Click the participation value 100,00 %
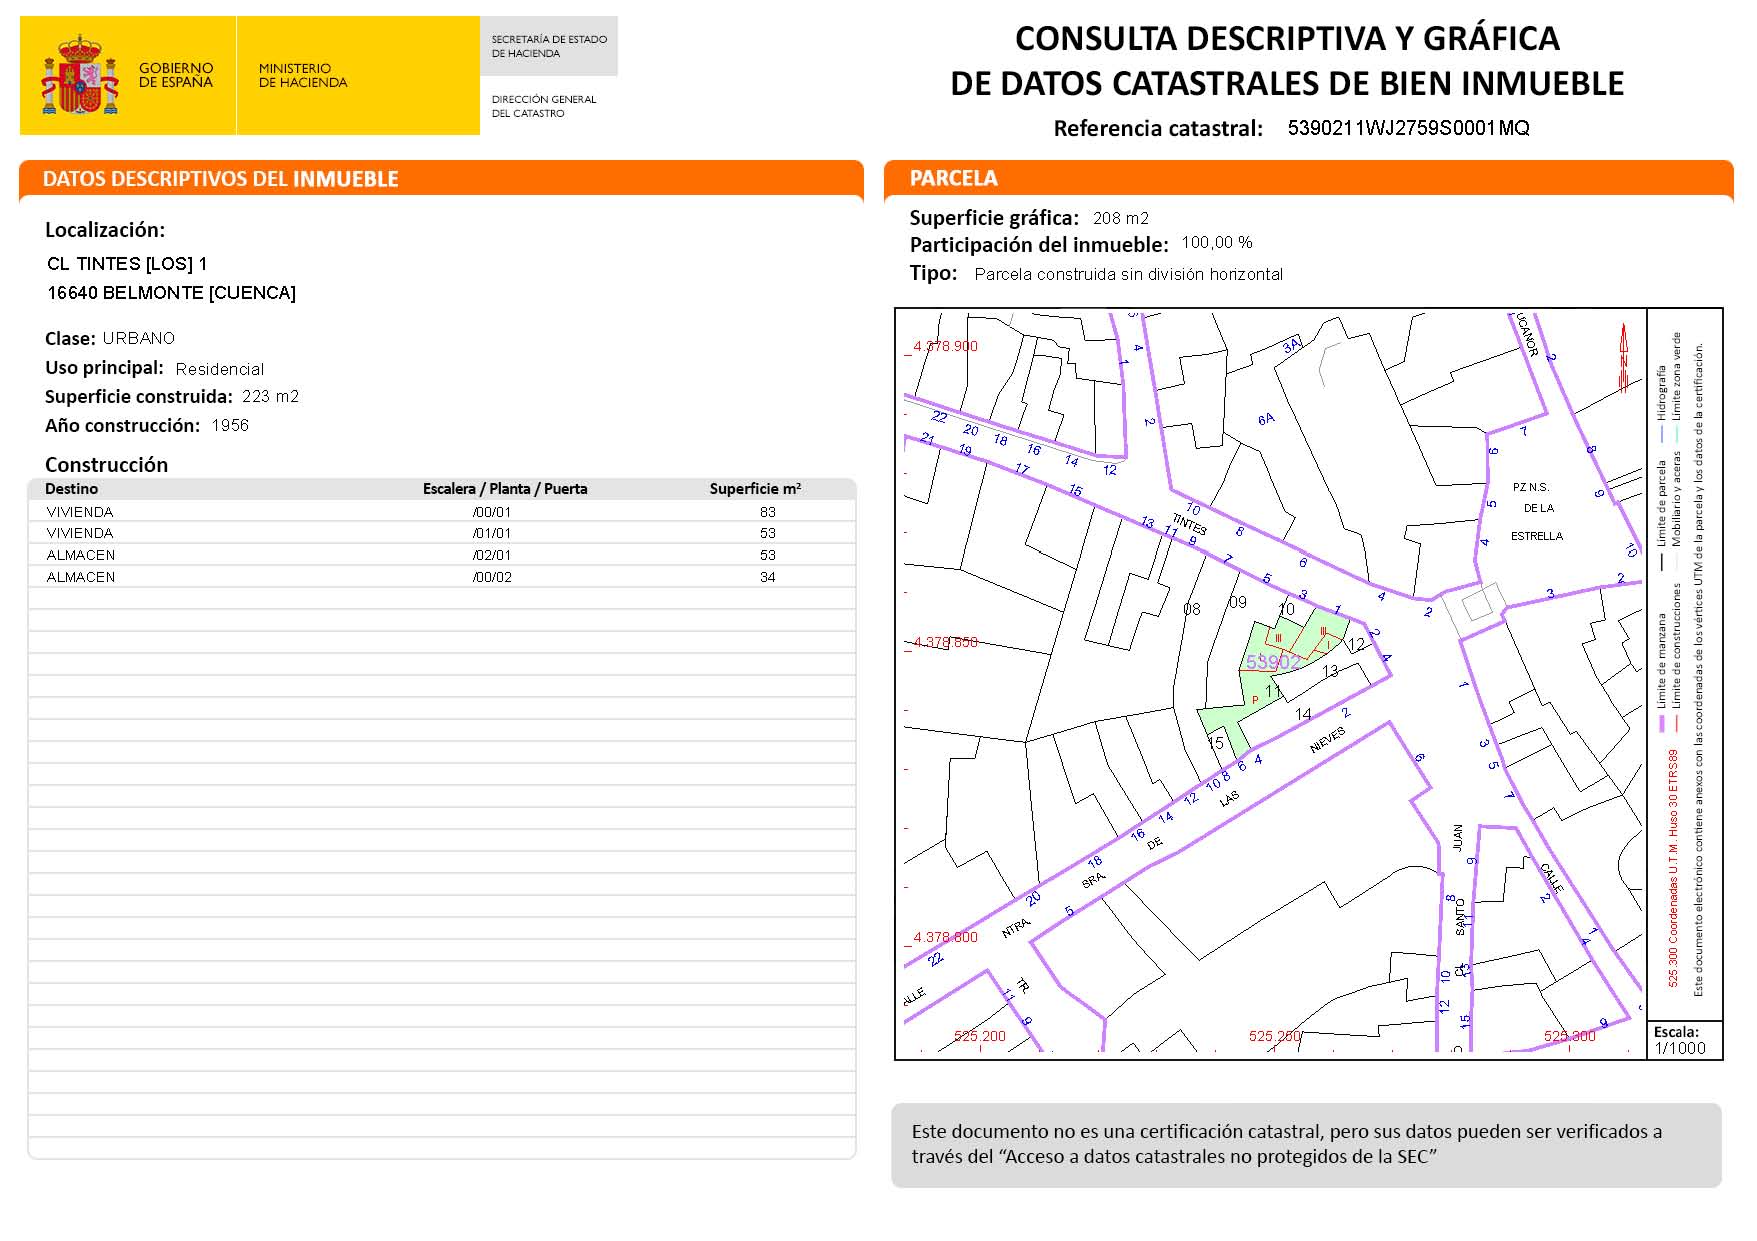 click(1216, 243)
